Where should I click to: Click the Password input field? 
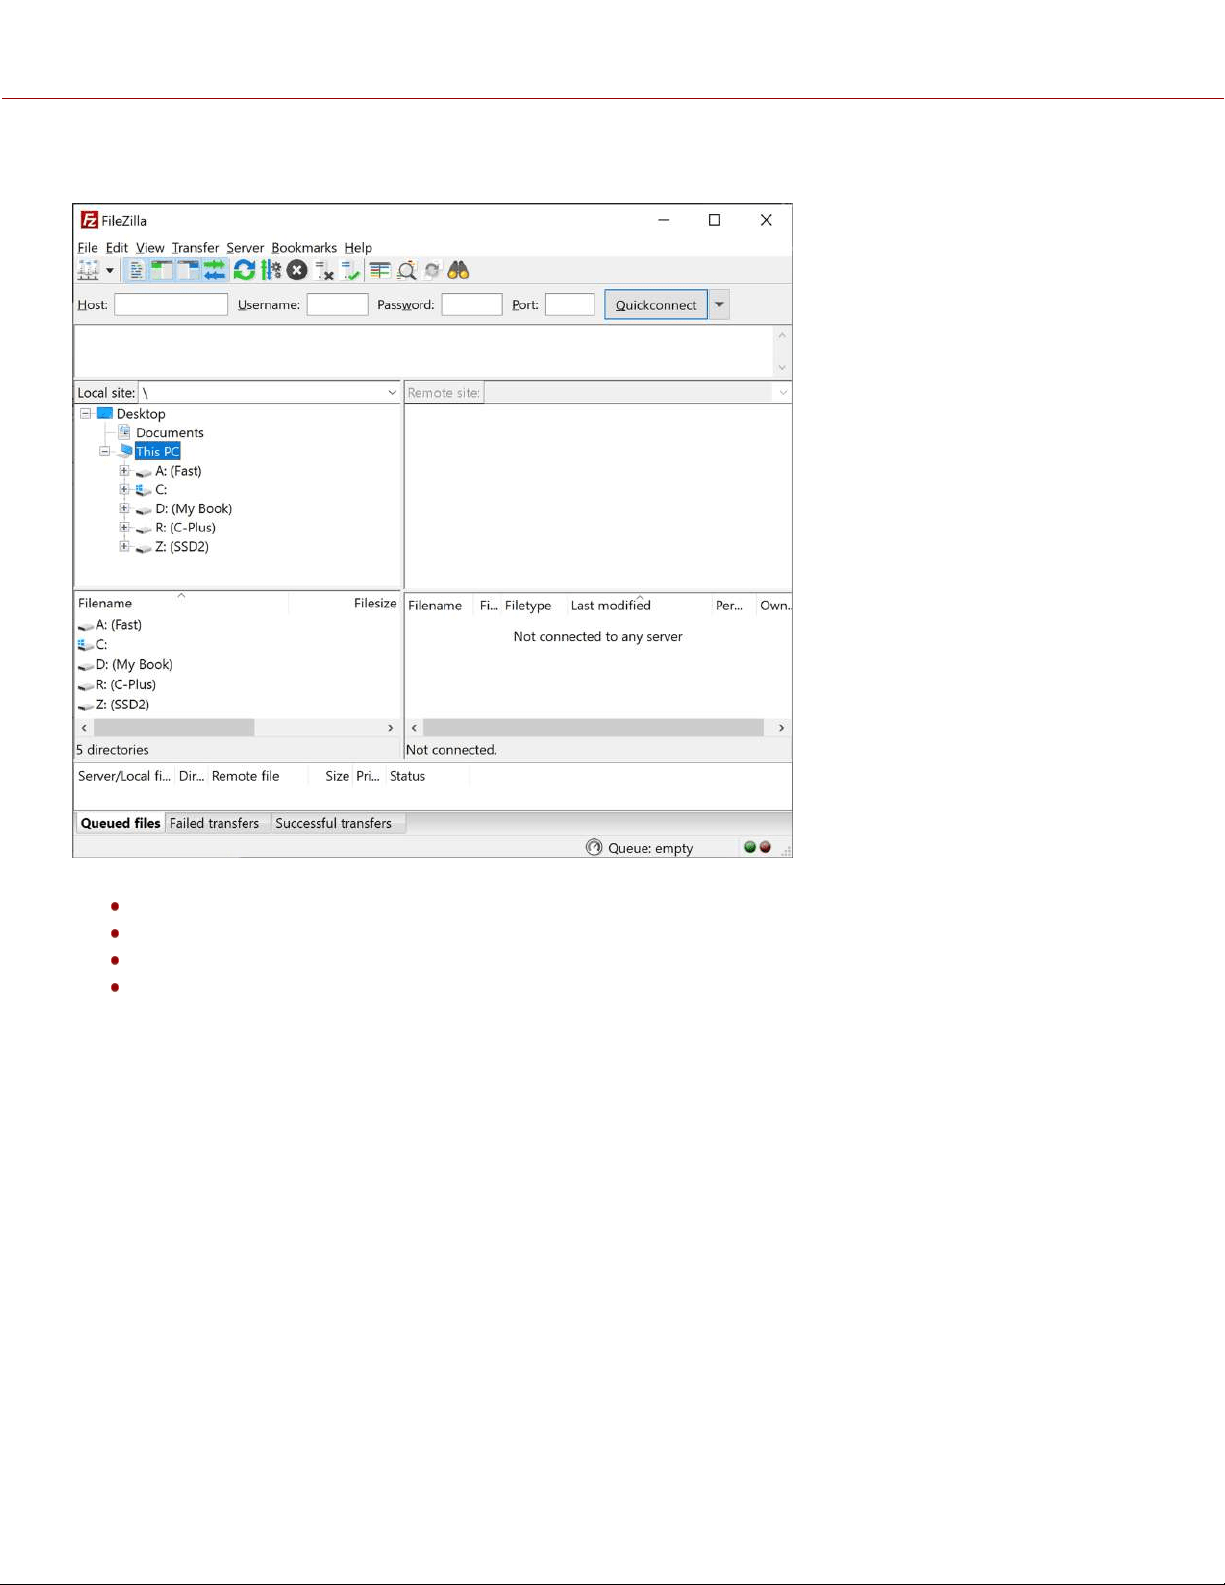coord(472,304)
